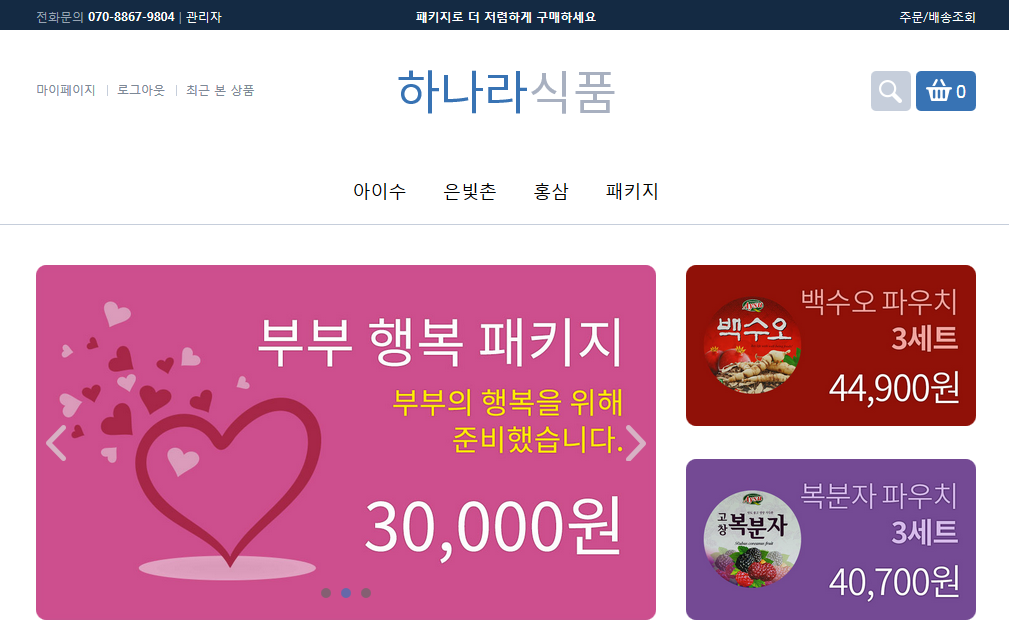Open the 관리자 admin link
The height and width of the screenshot is (636, 1009).
(204, 17)
